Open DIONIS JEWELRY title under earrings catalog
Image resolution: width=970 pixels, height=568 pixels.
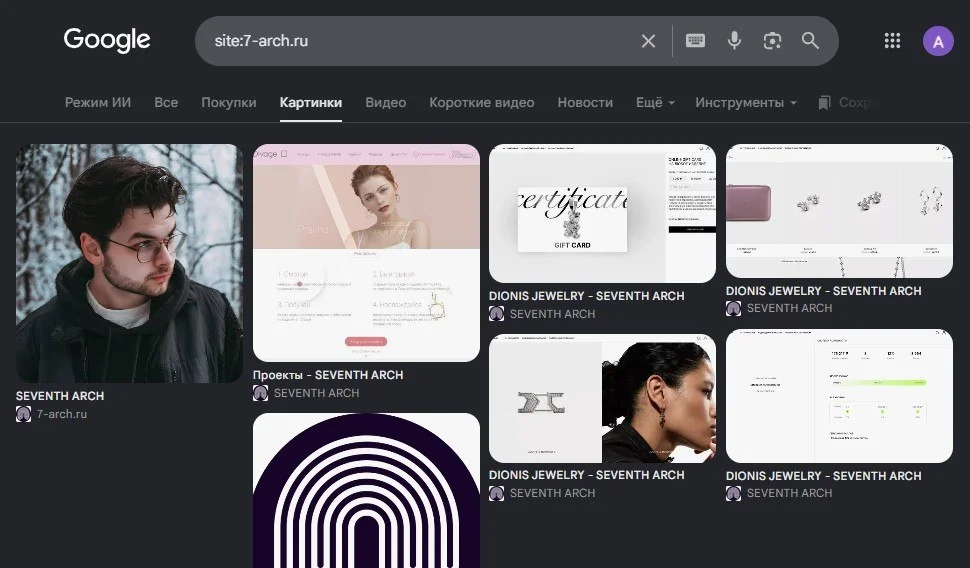823,291
